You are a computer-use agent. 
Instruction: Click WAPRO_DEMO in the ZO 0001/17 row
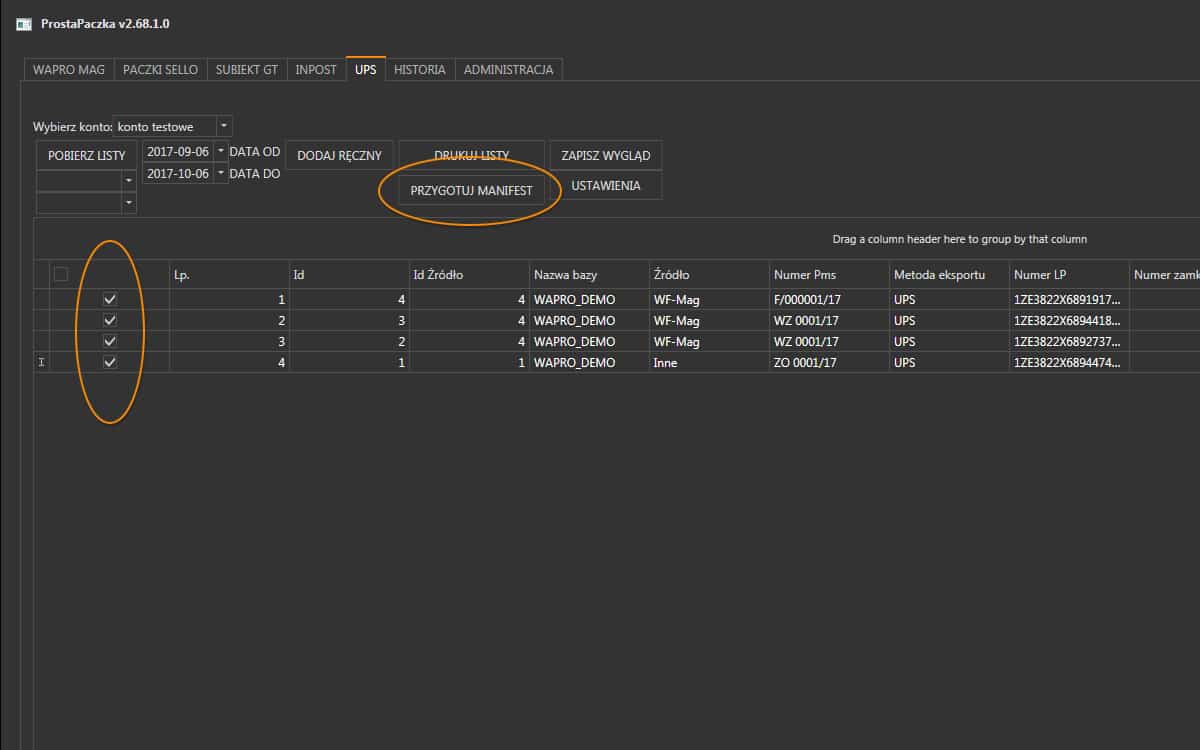point(590,362)
